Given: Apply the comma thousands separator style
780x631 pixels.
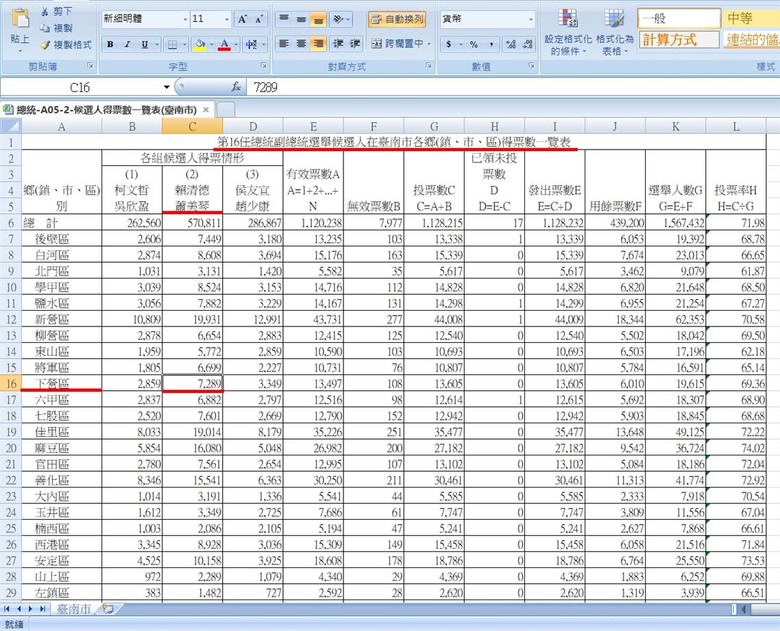Looking at the screenshot, I should 490,44.
